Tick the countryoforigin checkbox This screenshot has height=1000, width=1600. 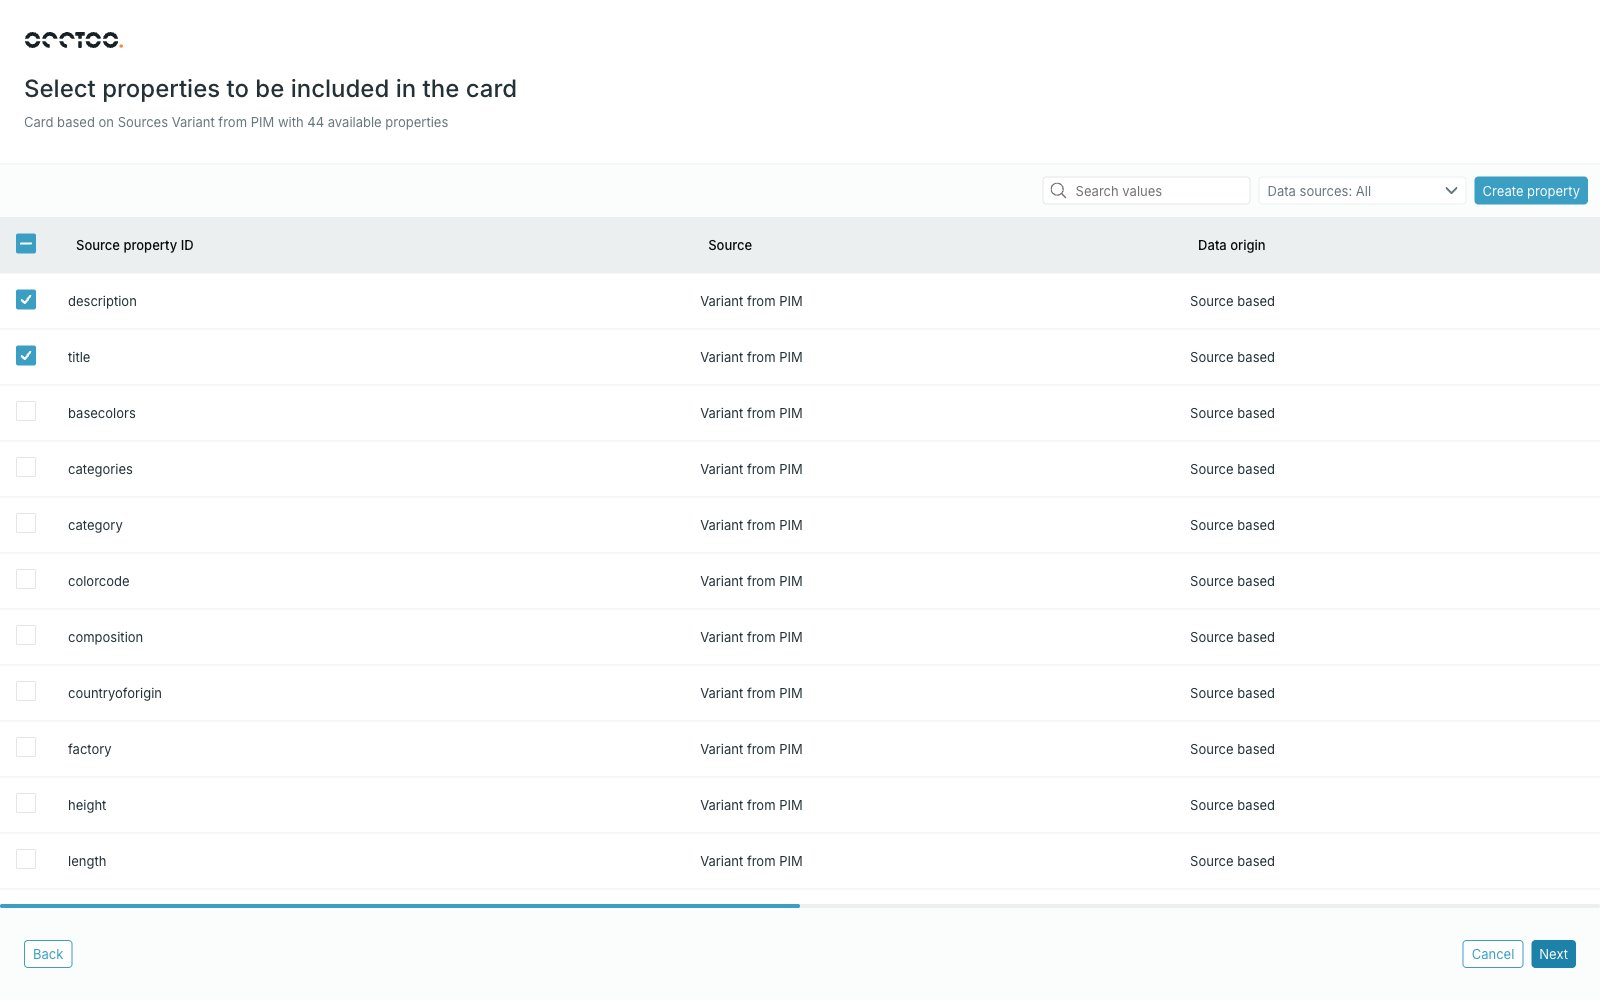click(x=26, y=691)
